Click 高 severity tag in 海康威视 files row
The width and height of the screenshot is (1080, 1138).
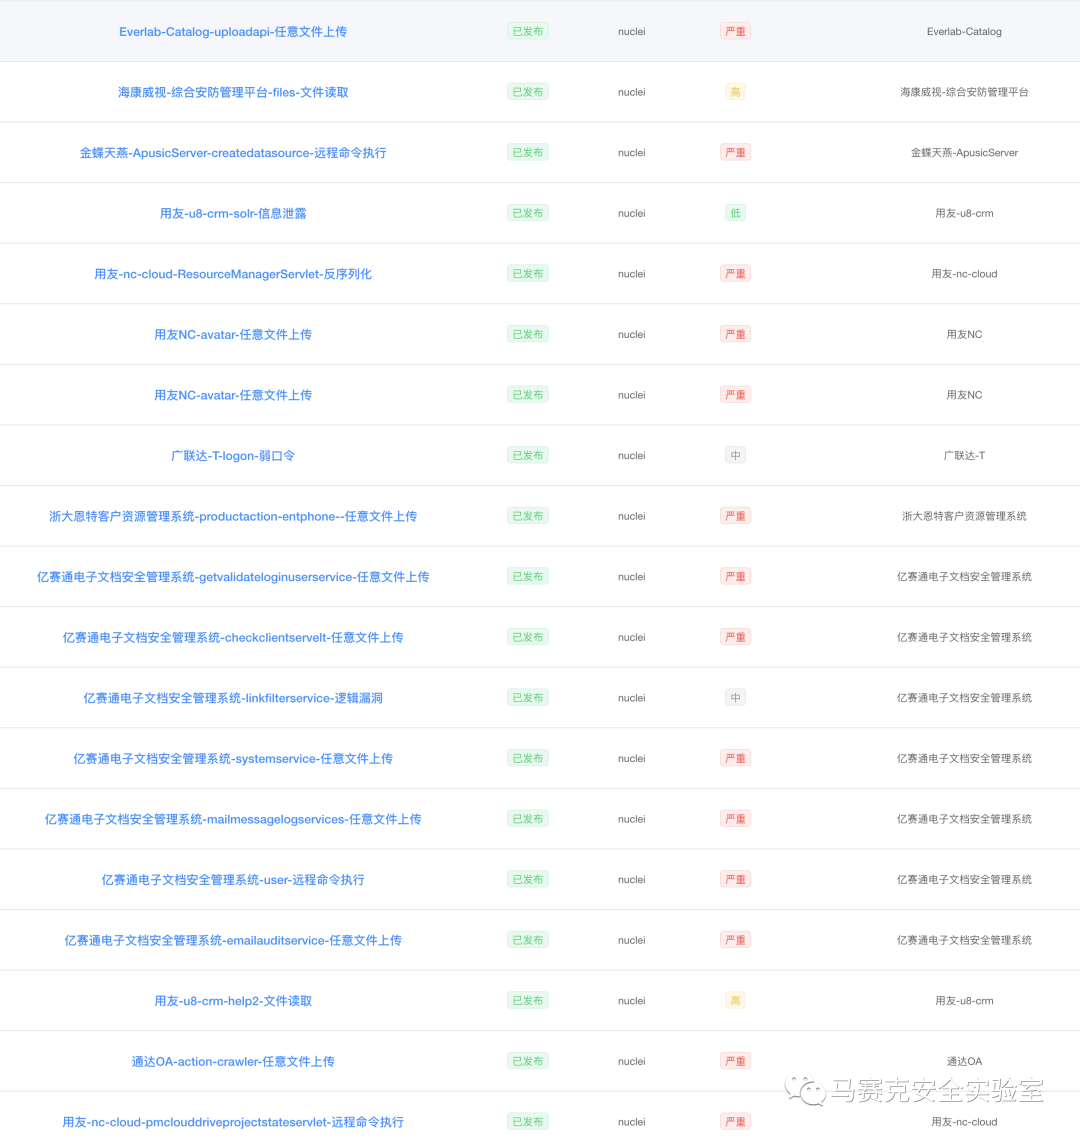pyautogui.click(x=735, y=92)
